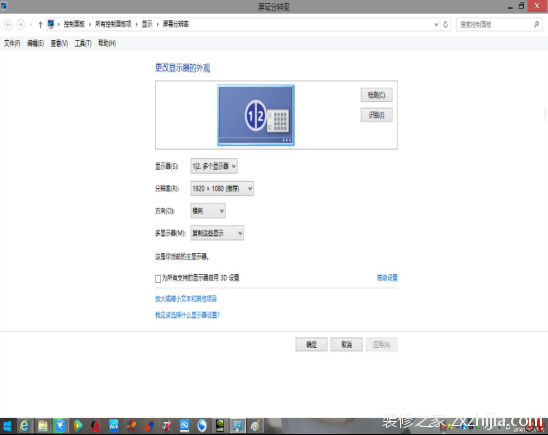The height and width of the screenshot is (435, 548).
Task: Click the 应用(A) apply button
Action: [x=382, y=345]
